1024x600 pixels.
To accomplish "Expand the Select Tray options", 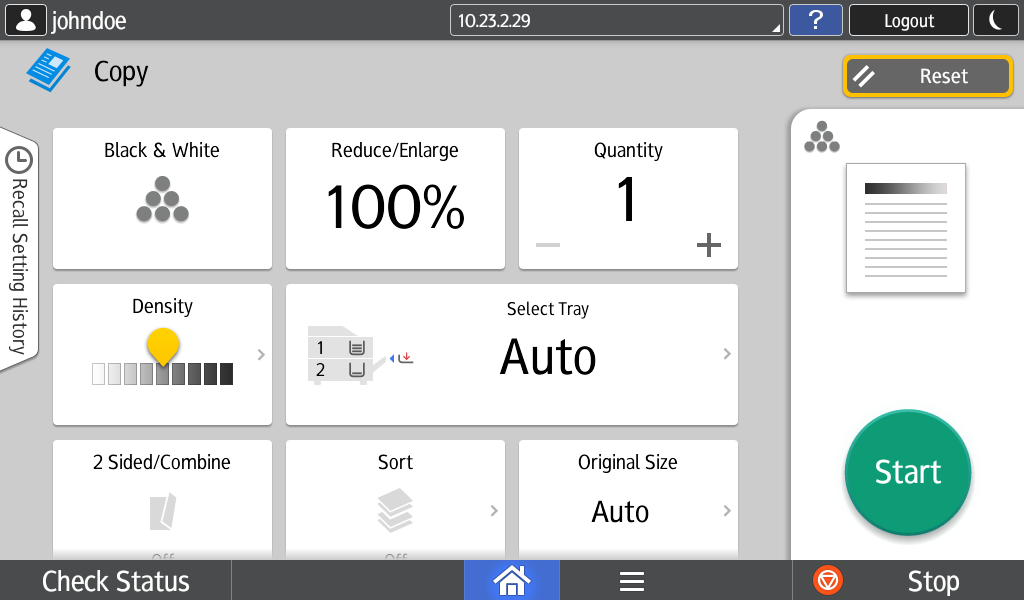I will pos(726,354).
